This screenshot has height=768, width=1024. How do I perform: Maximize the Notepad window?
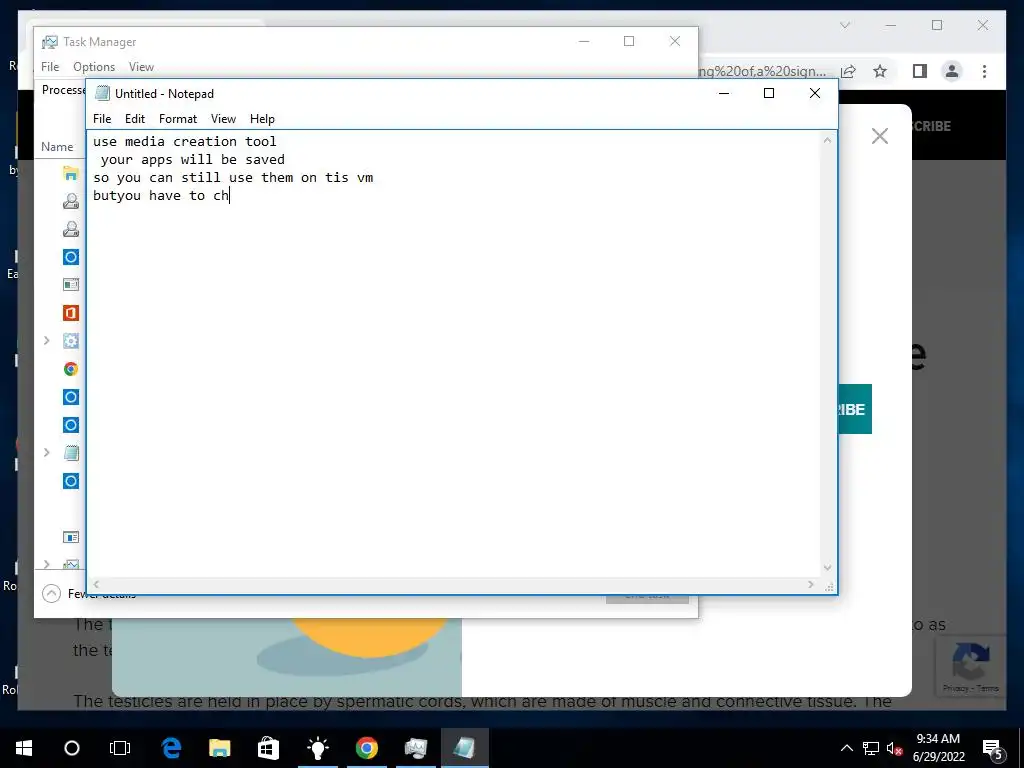click(x=769, y=93)
